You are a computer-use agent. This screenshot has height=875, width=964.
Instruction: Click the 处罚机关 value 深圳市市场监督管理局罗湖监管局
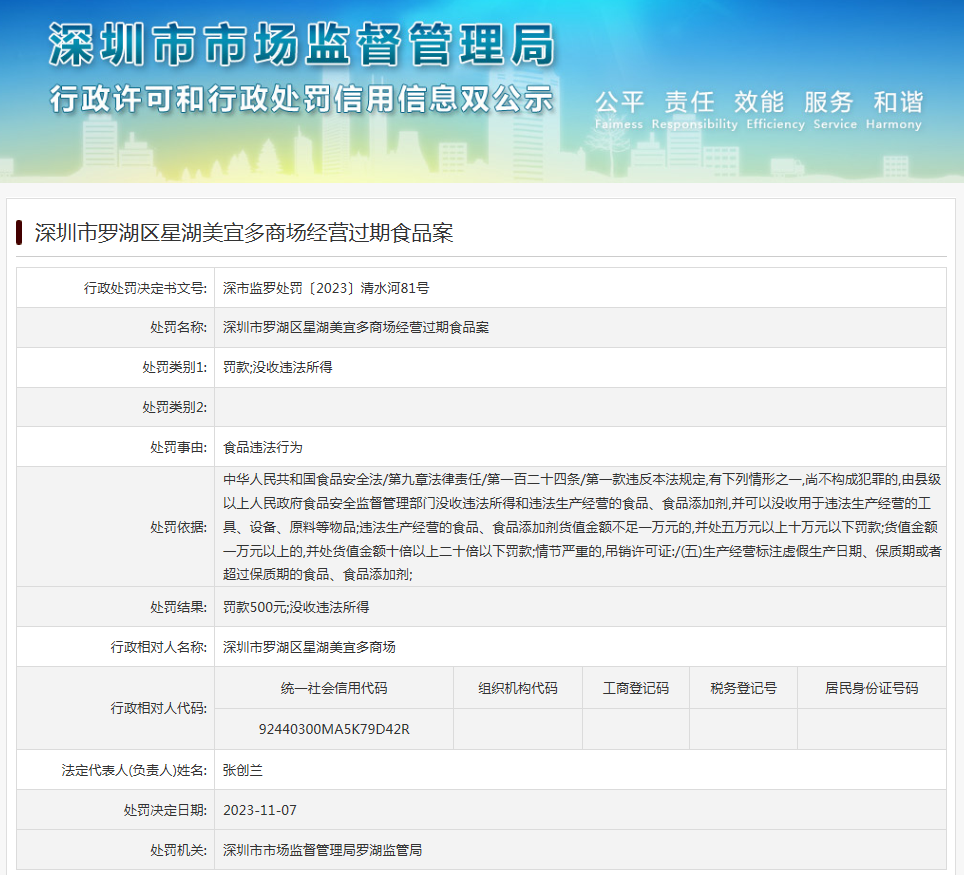point(322,850)
